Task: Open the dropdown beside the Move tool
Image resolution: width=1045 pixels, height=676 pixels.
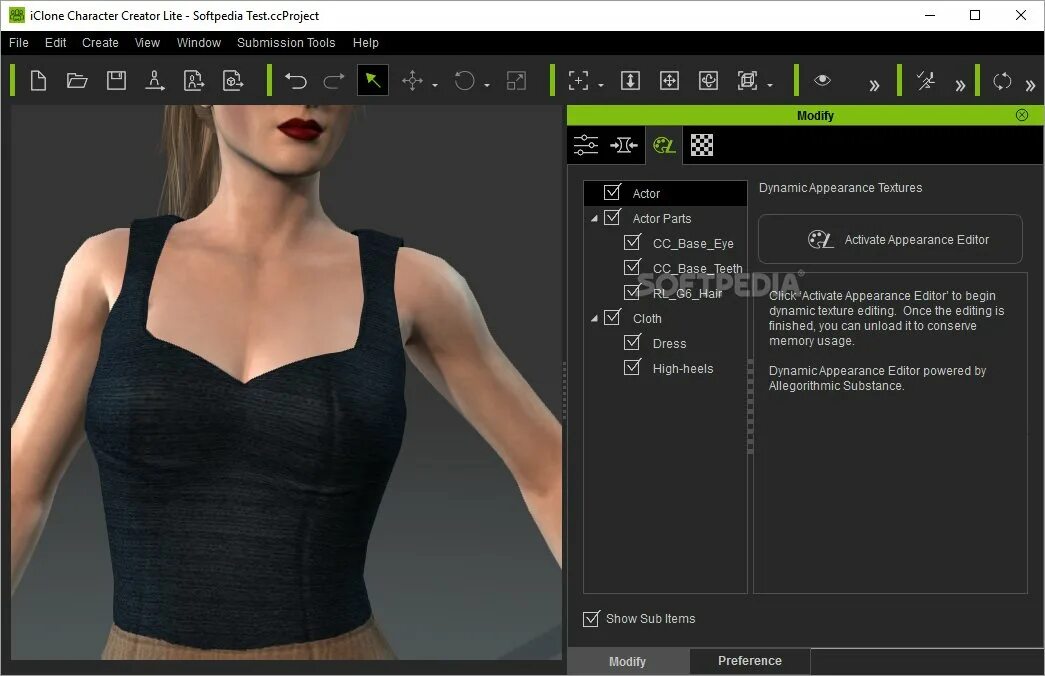Action: 433,86
